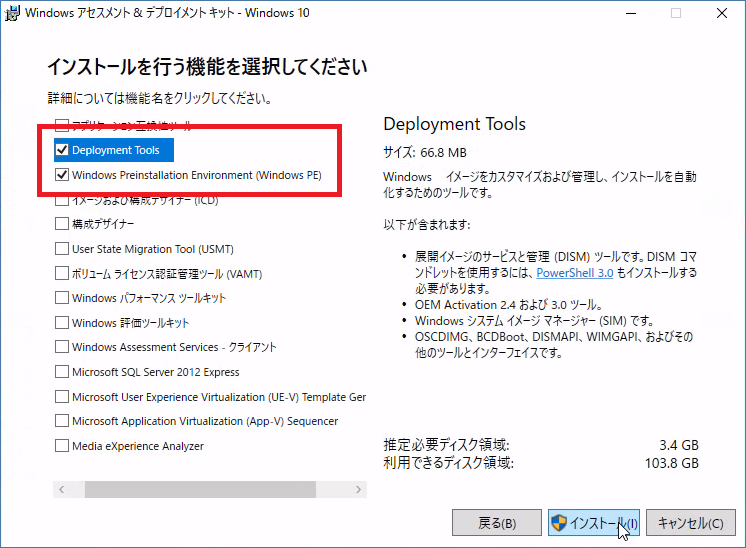Enable Windows Assessment Services - クライアント checkbox
The width and height of the screenshot is (746, 548).
(62, 347)
